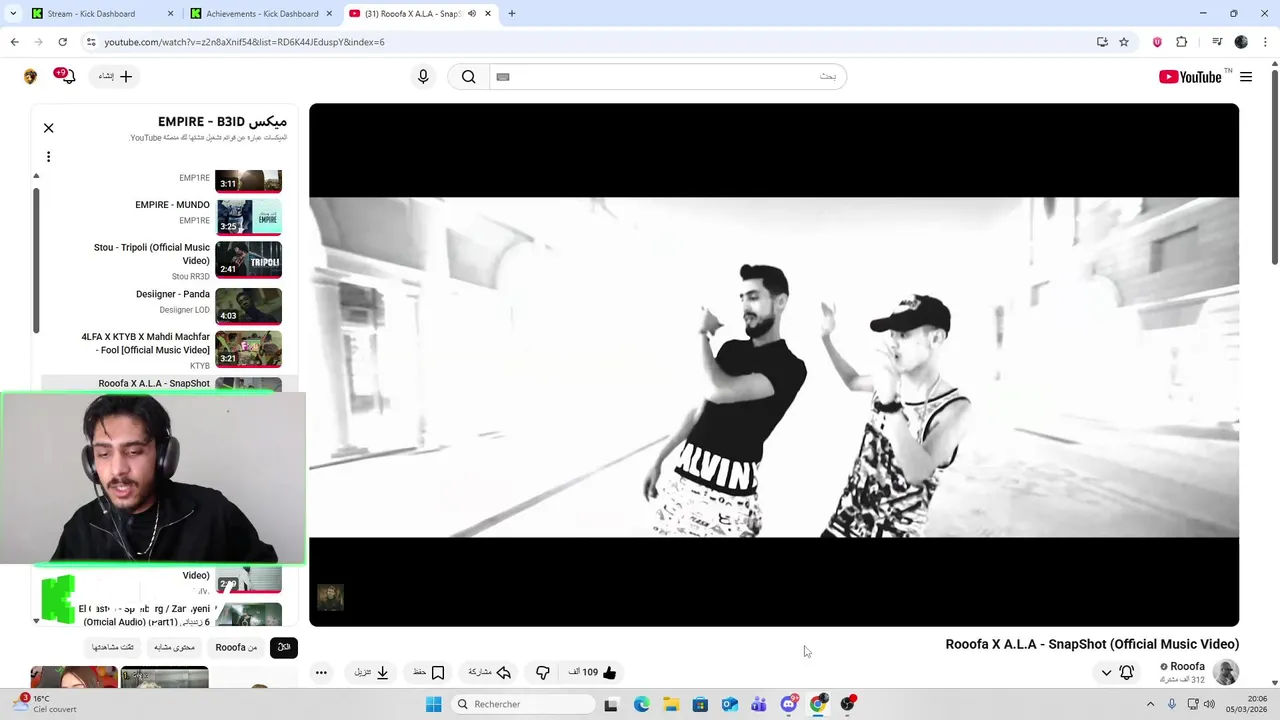Viewport: 1280px width, 720px height.
Task: Open media controls icon in toolbar
Action: [x=1217, y=42]
